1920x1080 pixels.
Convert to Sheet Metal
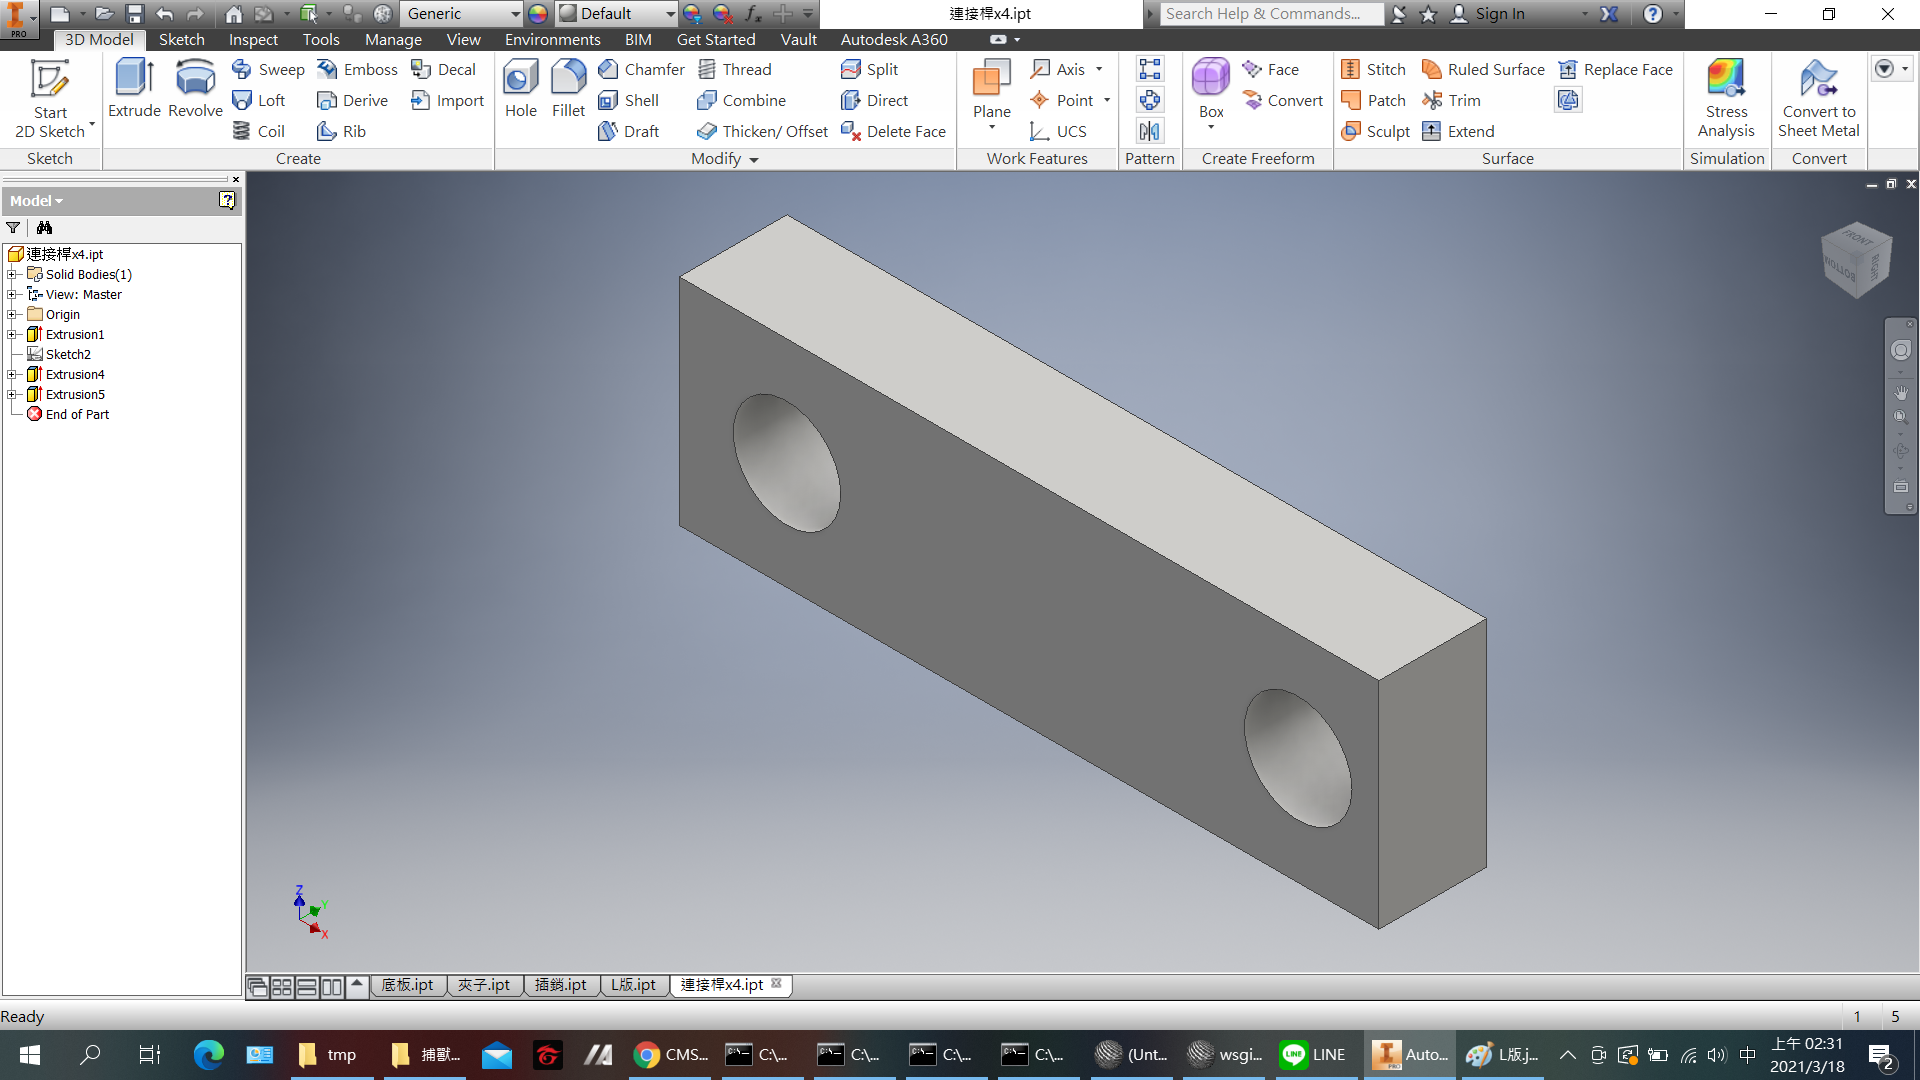click(1818, 98)
